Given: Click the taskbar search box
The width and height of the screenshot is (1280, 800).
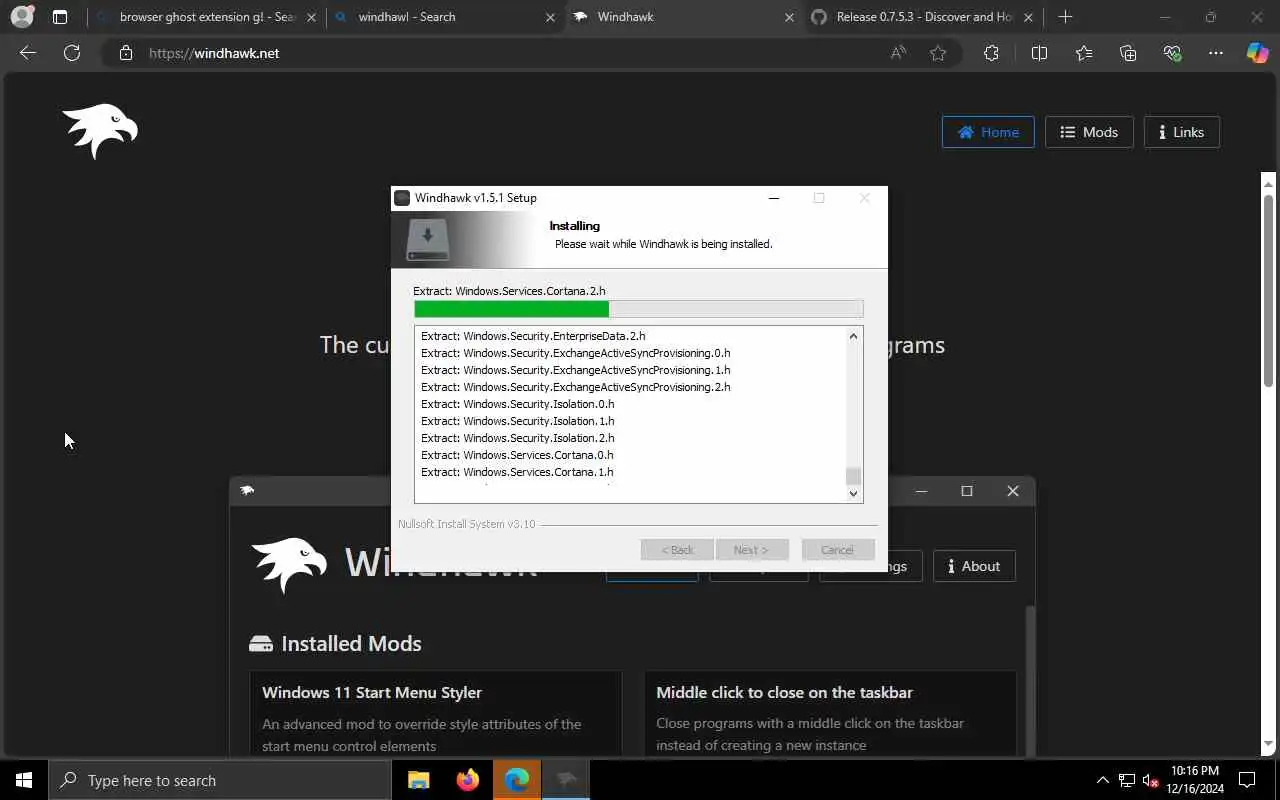Looking at the screenshot, I should (220, 780).
